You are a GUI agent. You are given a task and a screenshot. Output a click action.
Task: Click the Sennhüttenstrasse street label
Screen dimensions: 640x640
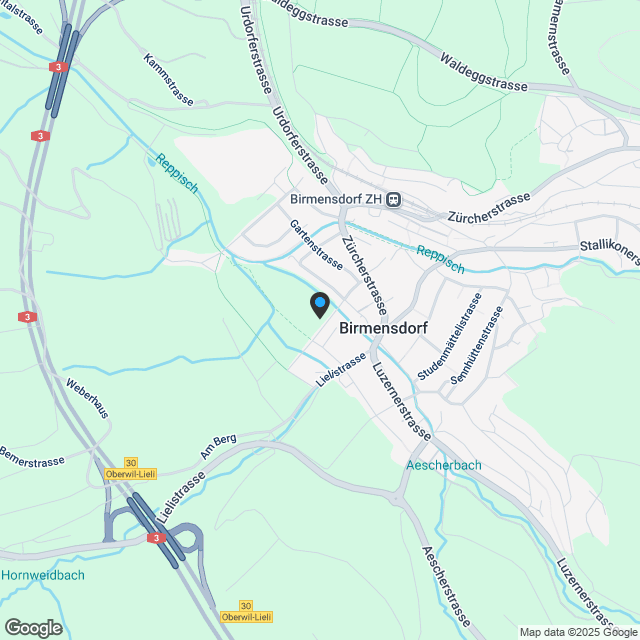(x=477, y=345)
